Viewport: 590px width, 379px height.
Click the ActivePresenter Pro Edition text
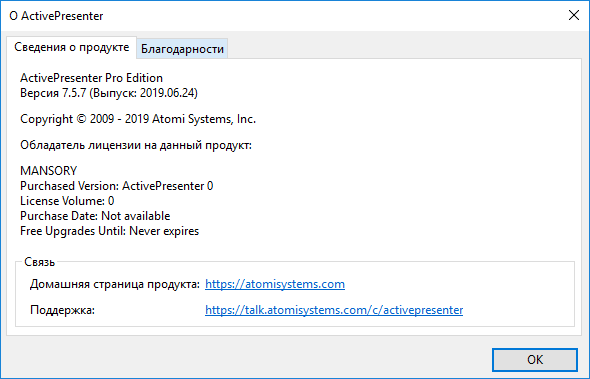pyautogui.click(x=91, y=78)
